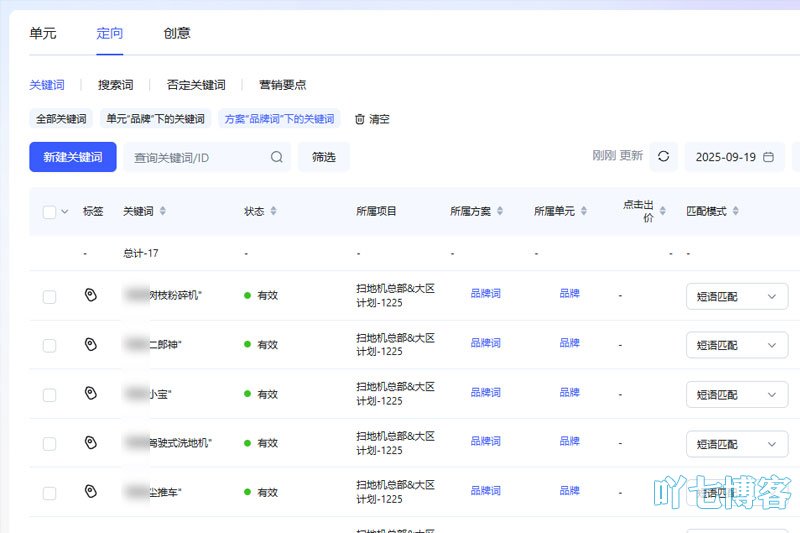Sort by 关键词 column
800x533 pixels.
[x=163, y=211]
